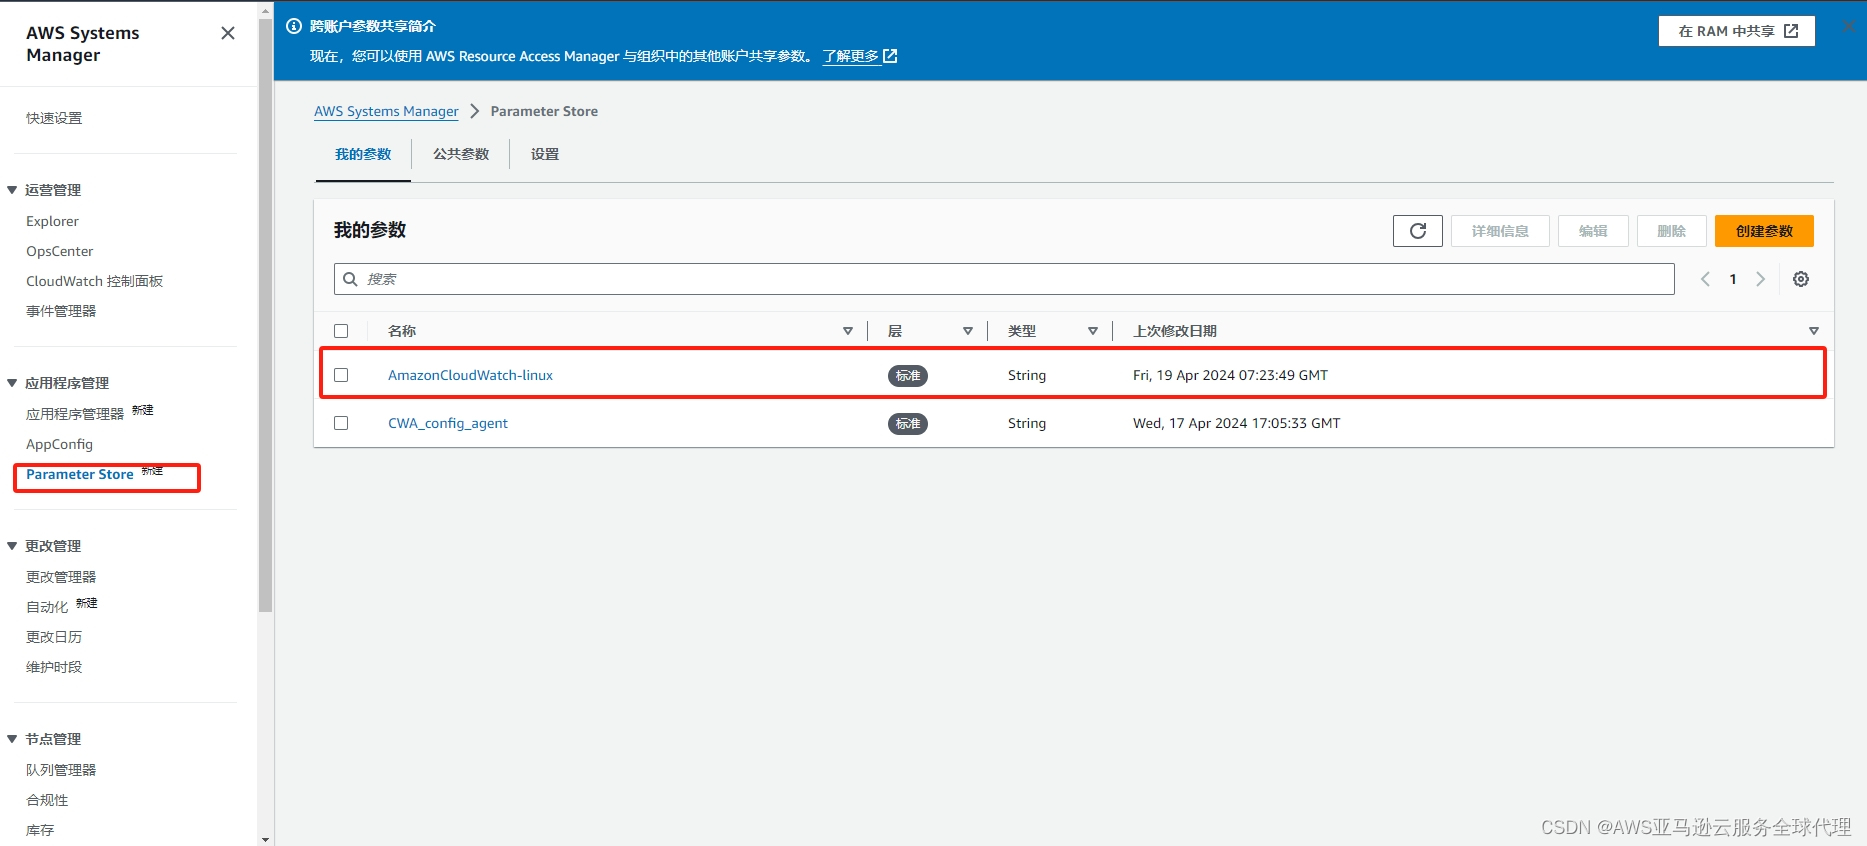Open 合规性 in sidebar
Image resolution: width=1867 pixels, height=846 pixels.
click(47, 800)
